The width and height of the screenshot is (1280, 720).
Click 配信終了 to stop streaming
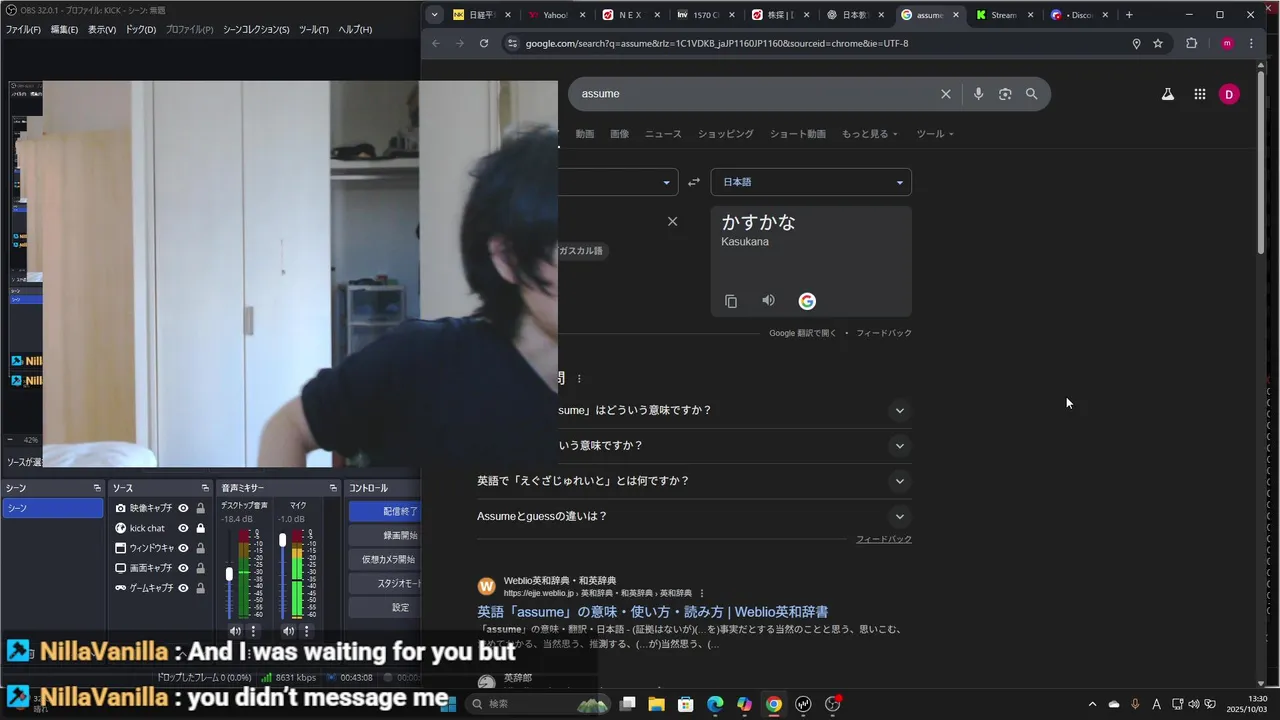(384, 511)
